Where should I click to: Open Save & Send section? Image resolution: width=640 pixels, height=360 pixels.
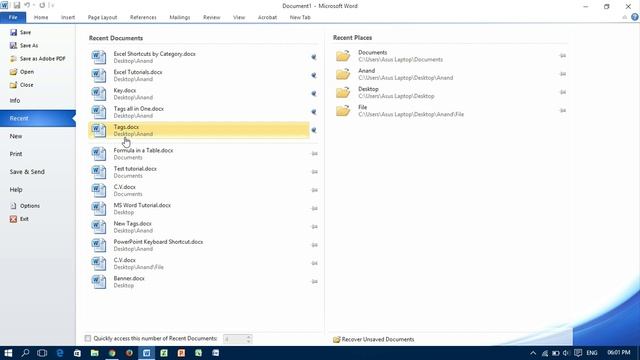(27, 172)
